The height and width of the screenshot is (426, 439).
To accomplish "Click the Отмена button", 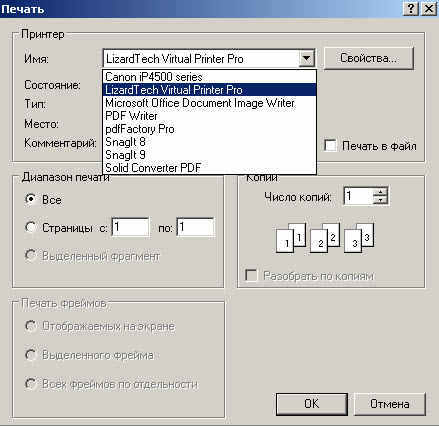I will [x=390, y=404].
